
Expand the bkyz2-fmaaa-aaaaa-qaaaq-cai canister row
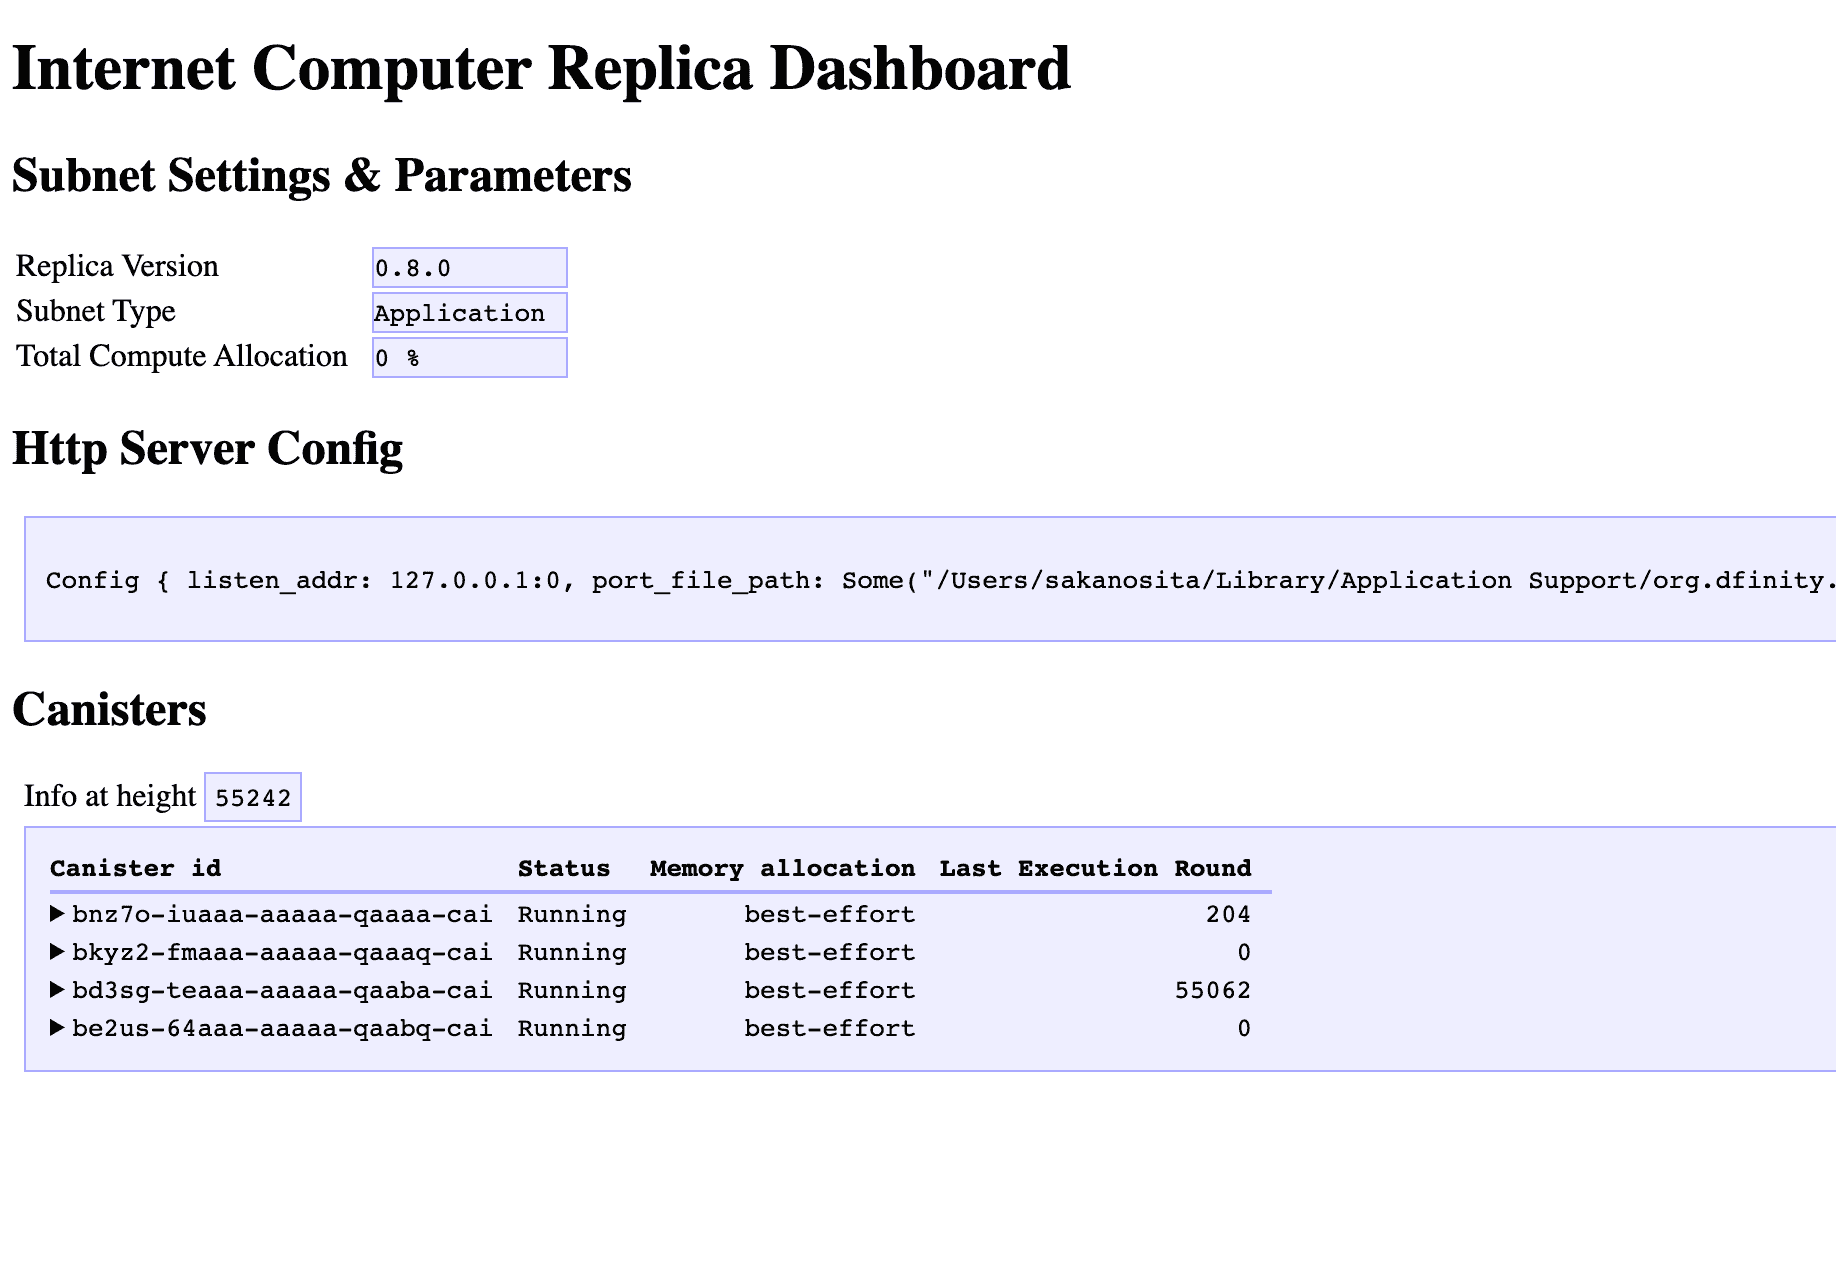[x=58, y=952]
